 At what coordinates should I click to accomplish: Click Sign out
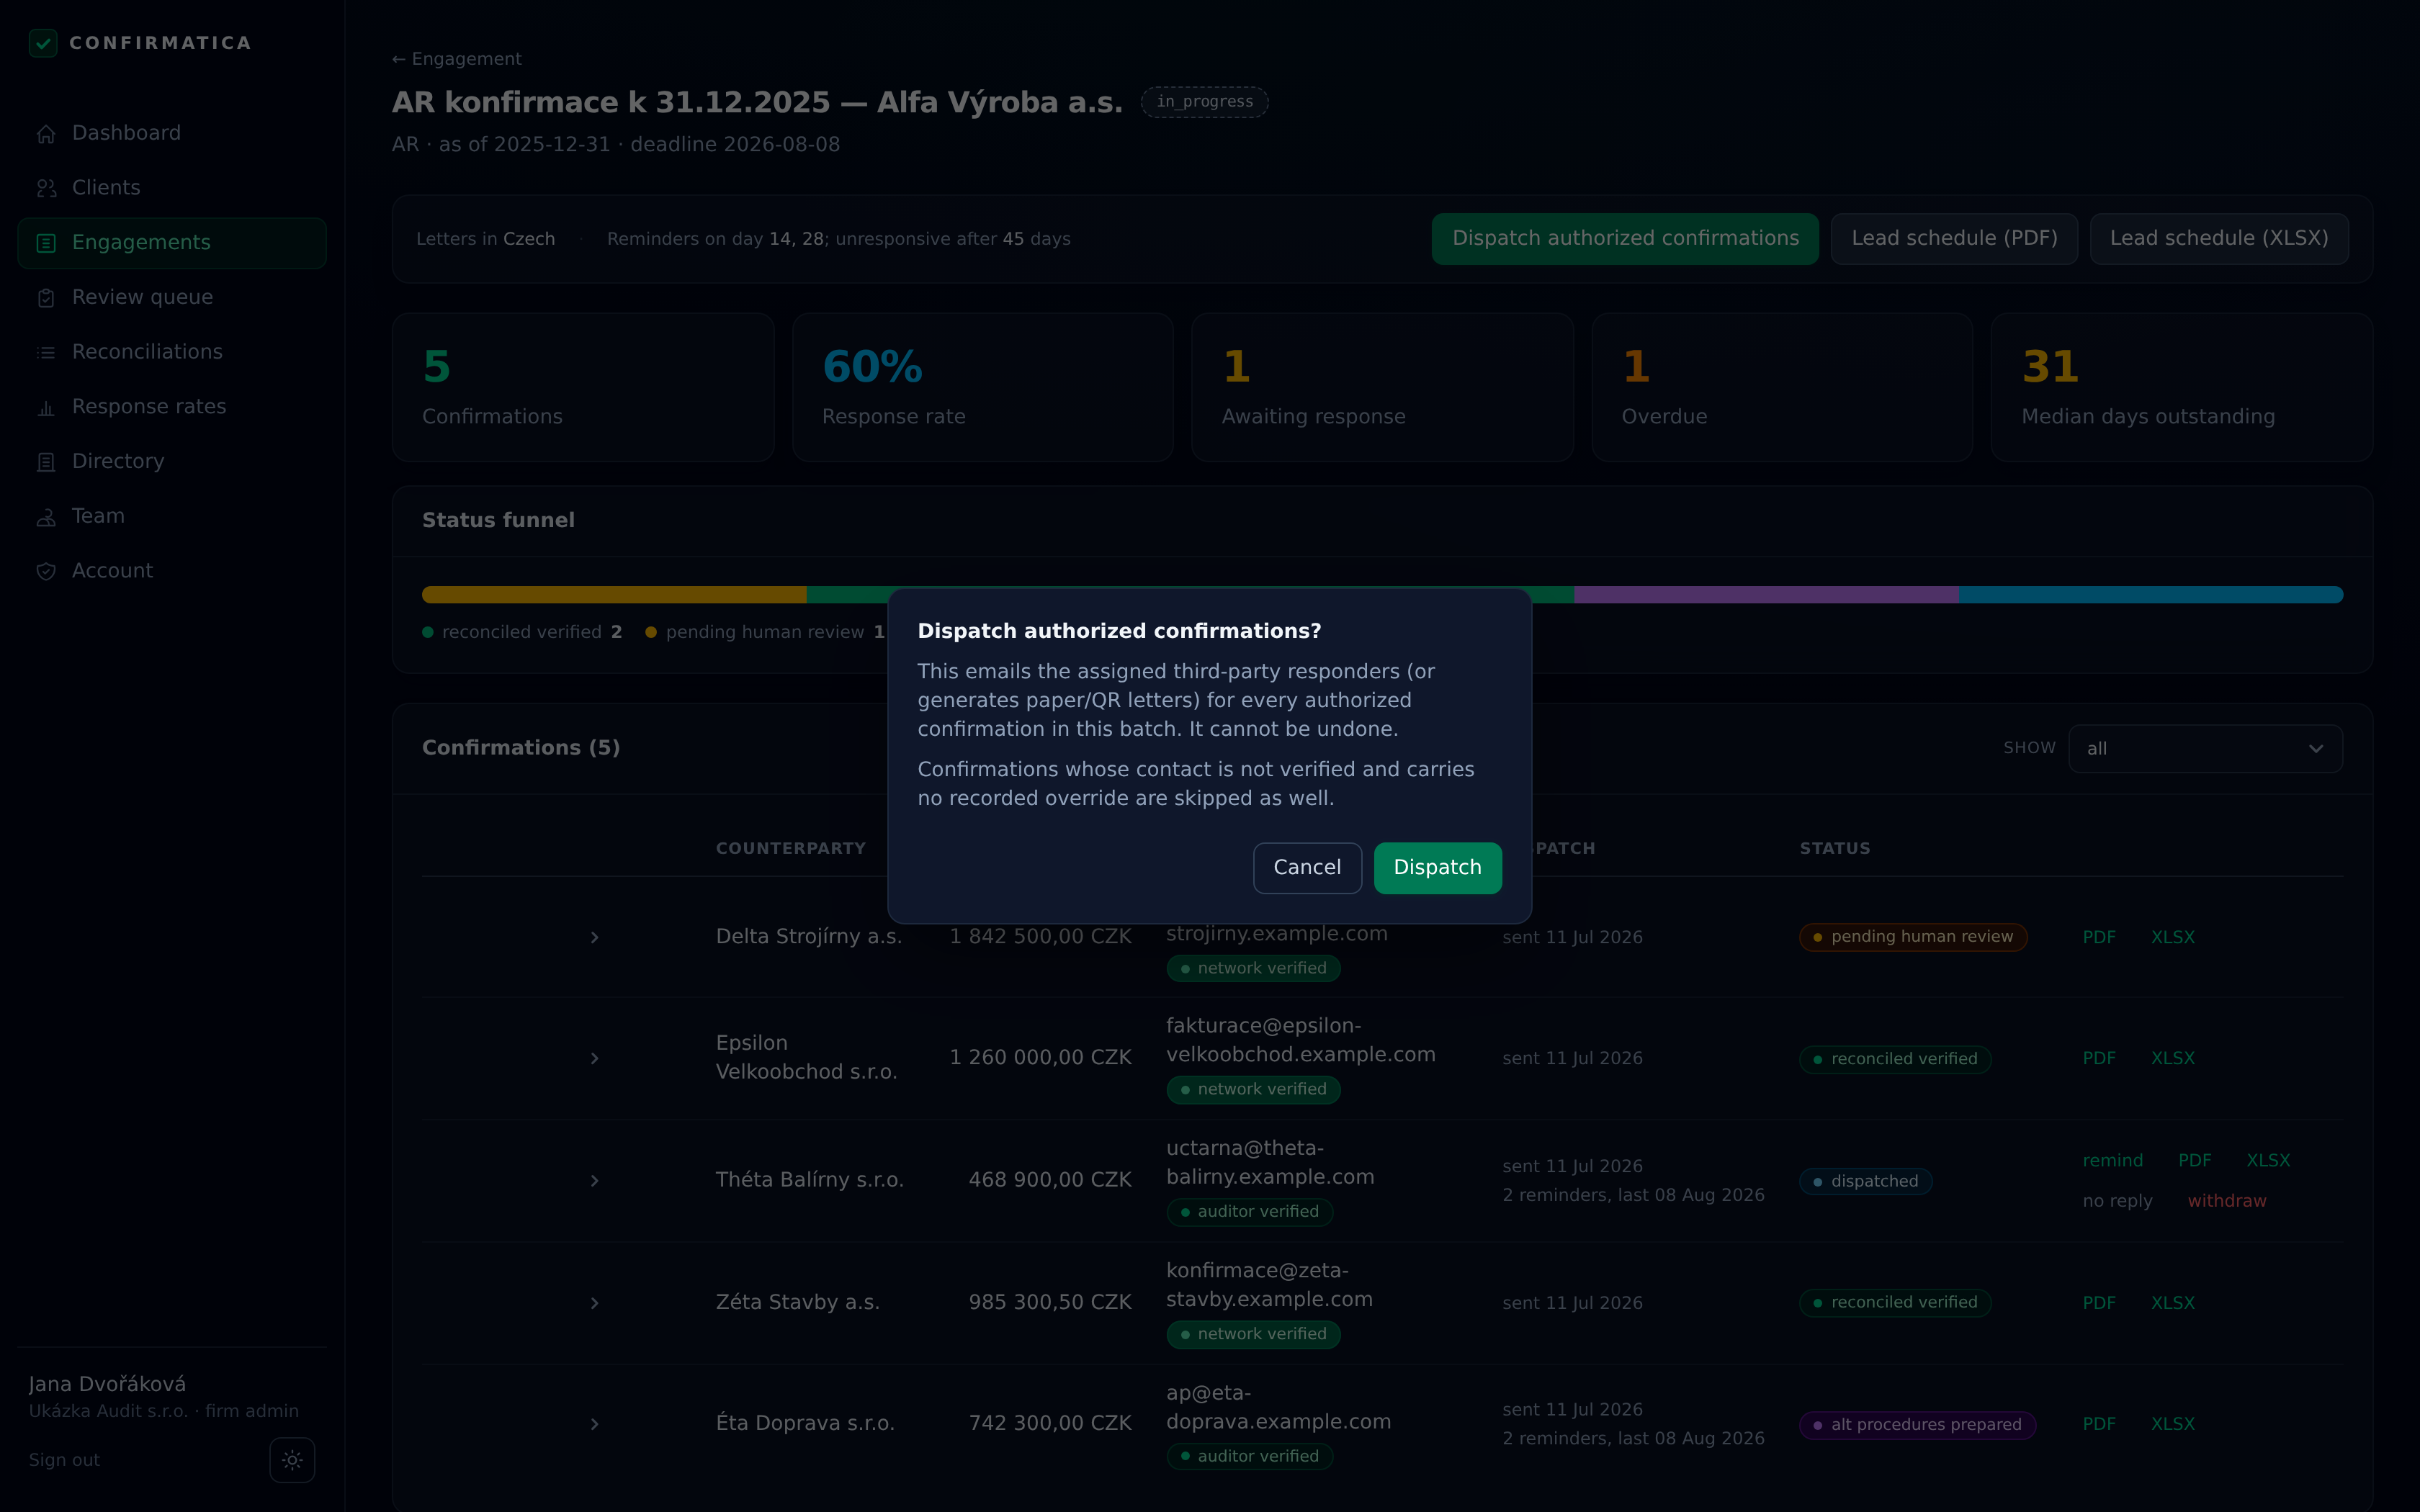pos(64,1460)
